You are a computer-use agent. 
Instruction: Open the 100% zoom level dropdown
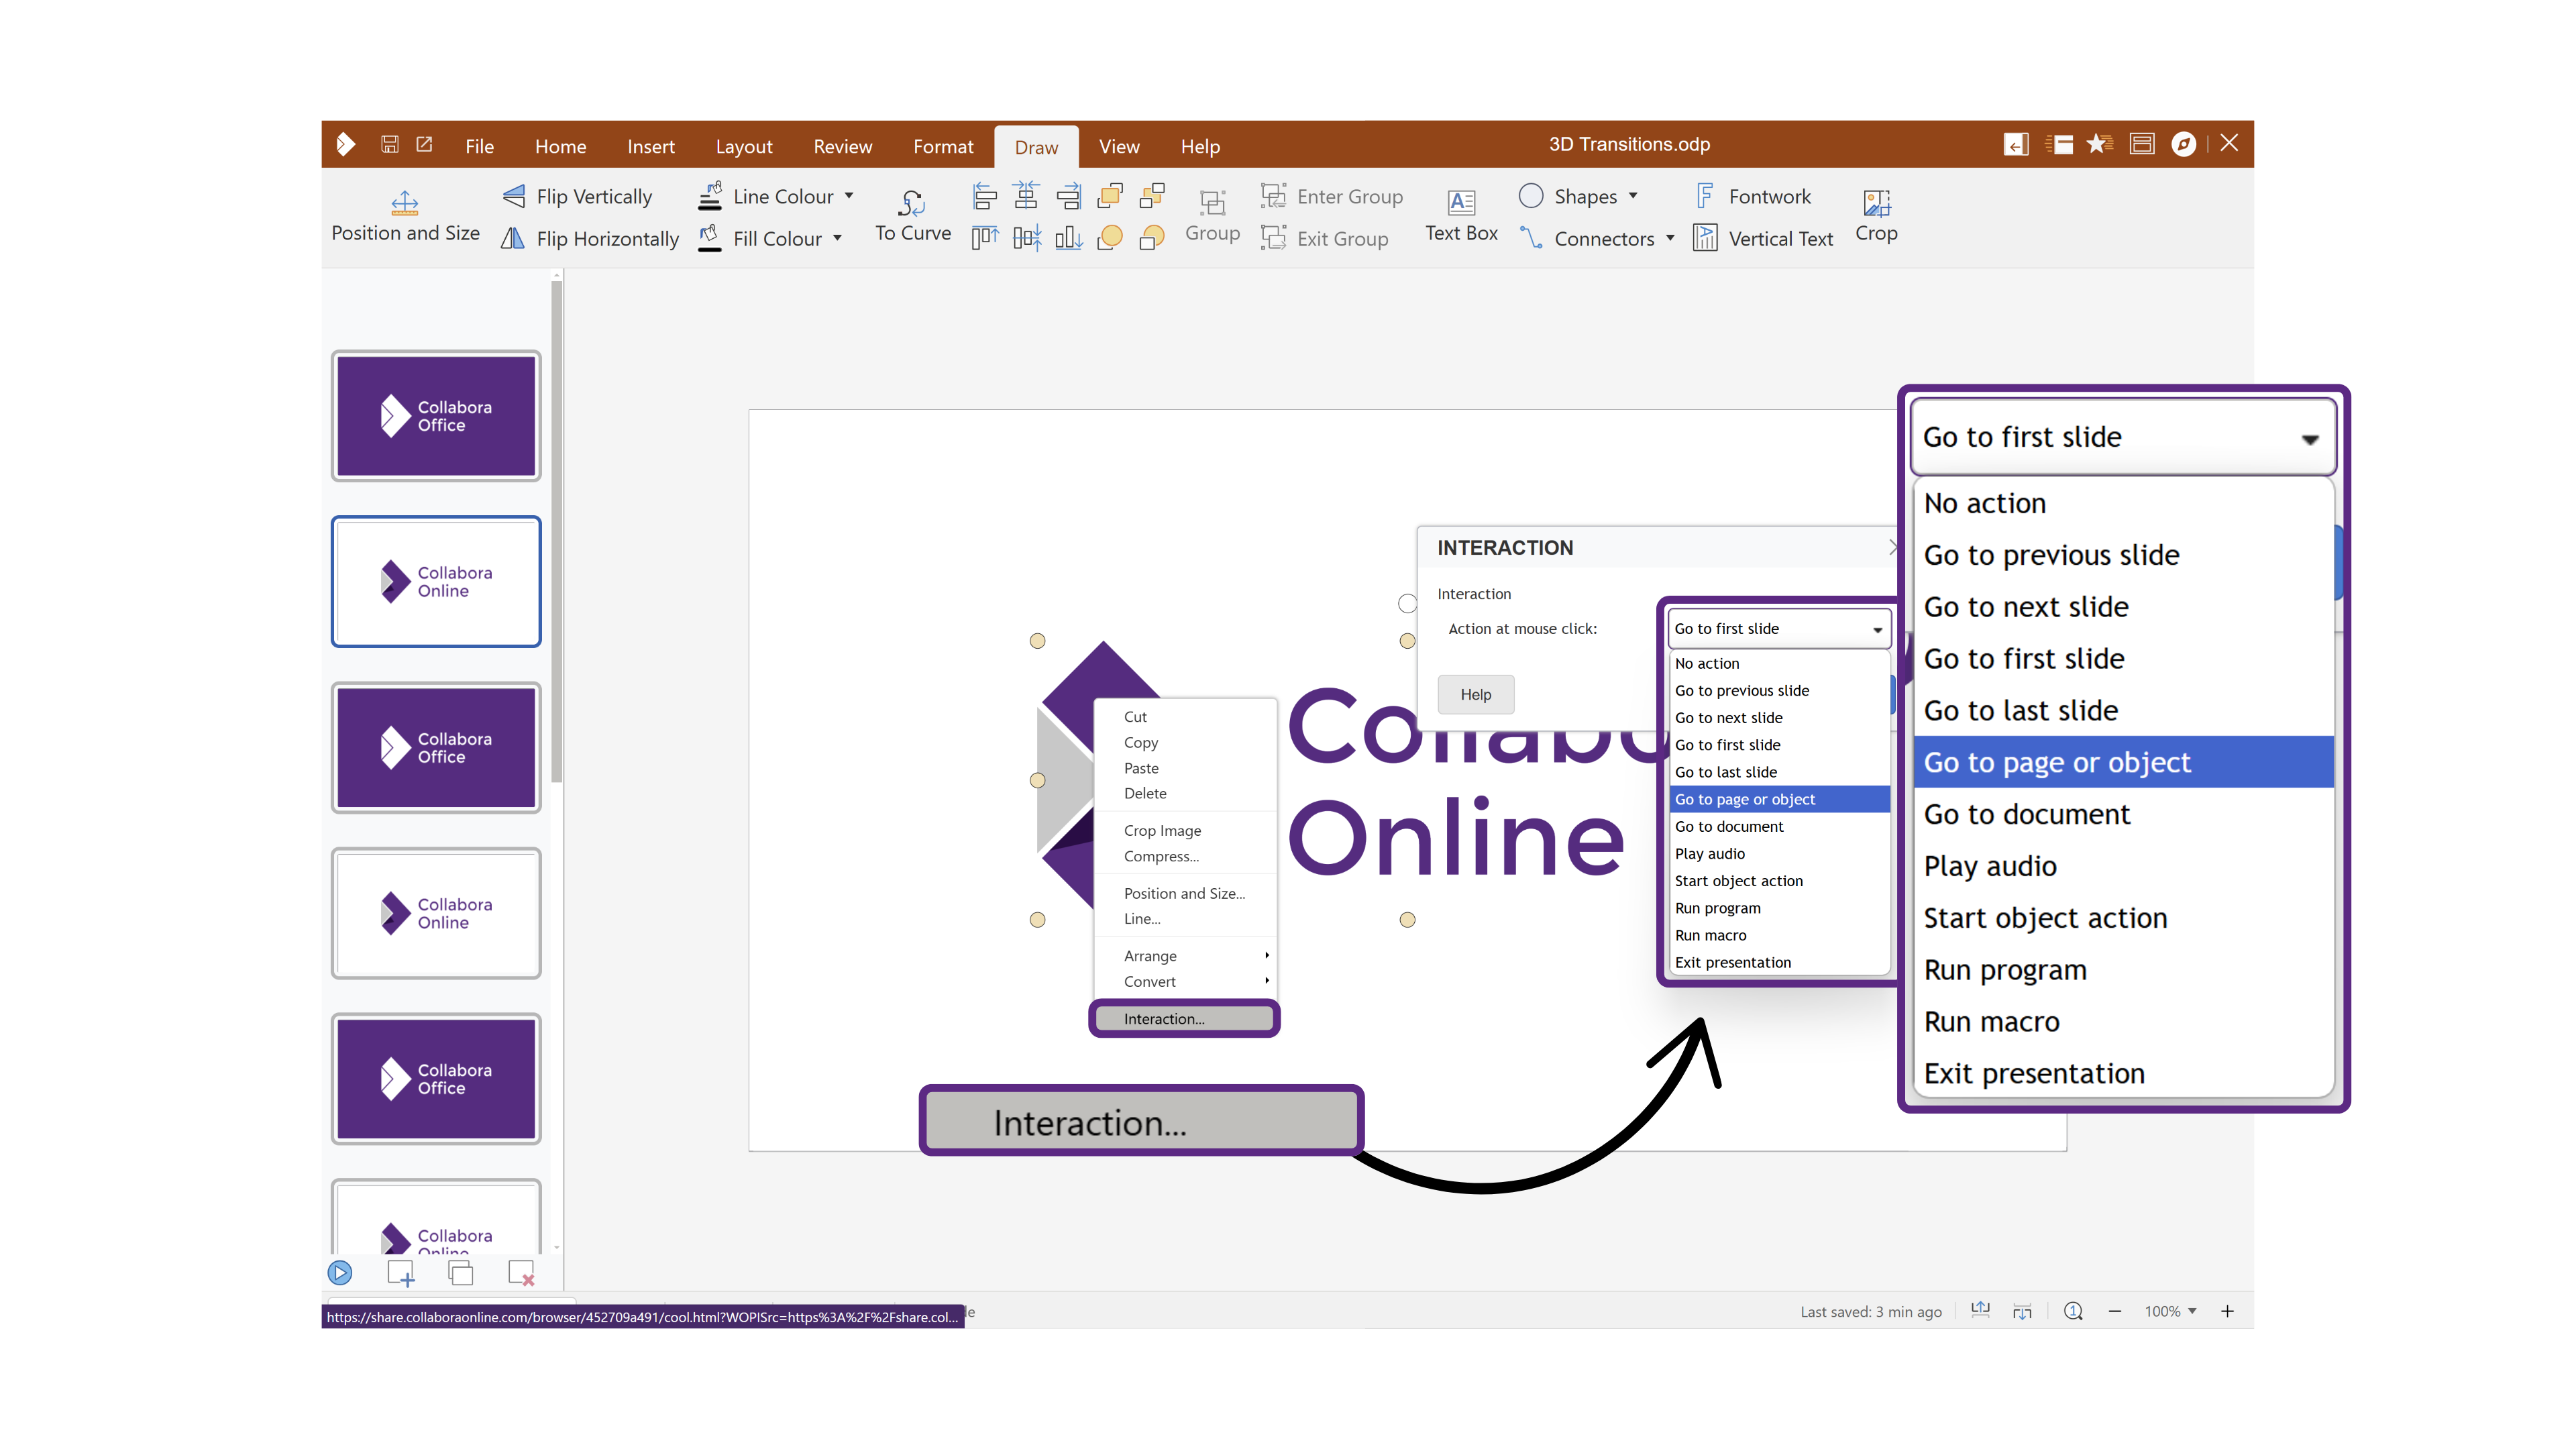2170,1311
